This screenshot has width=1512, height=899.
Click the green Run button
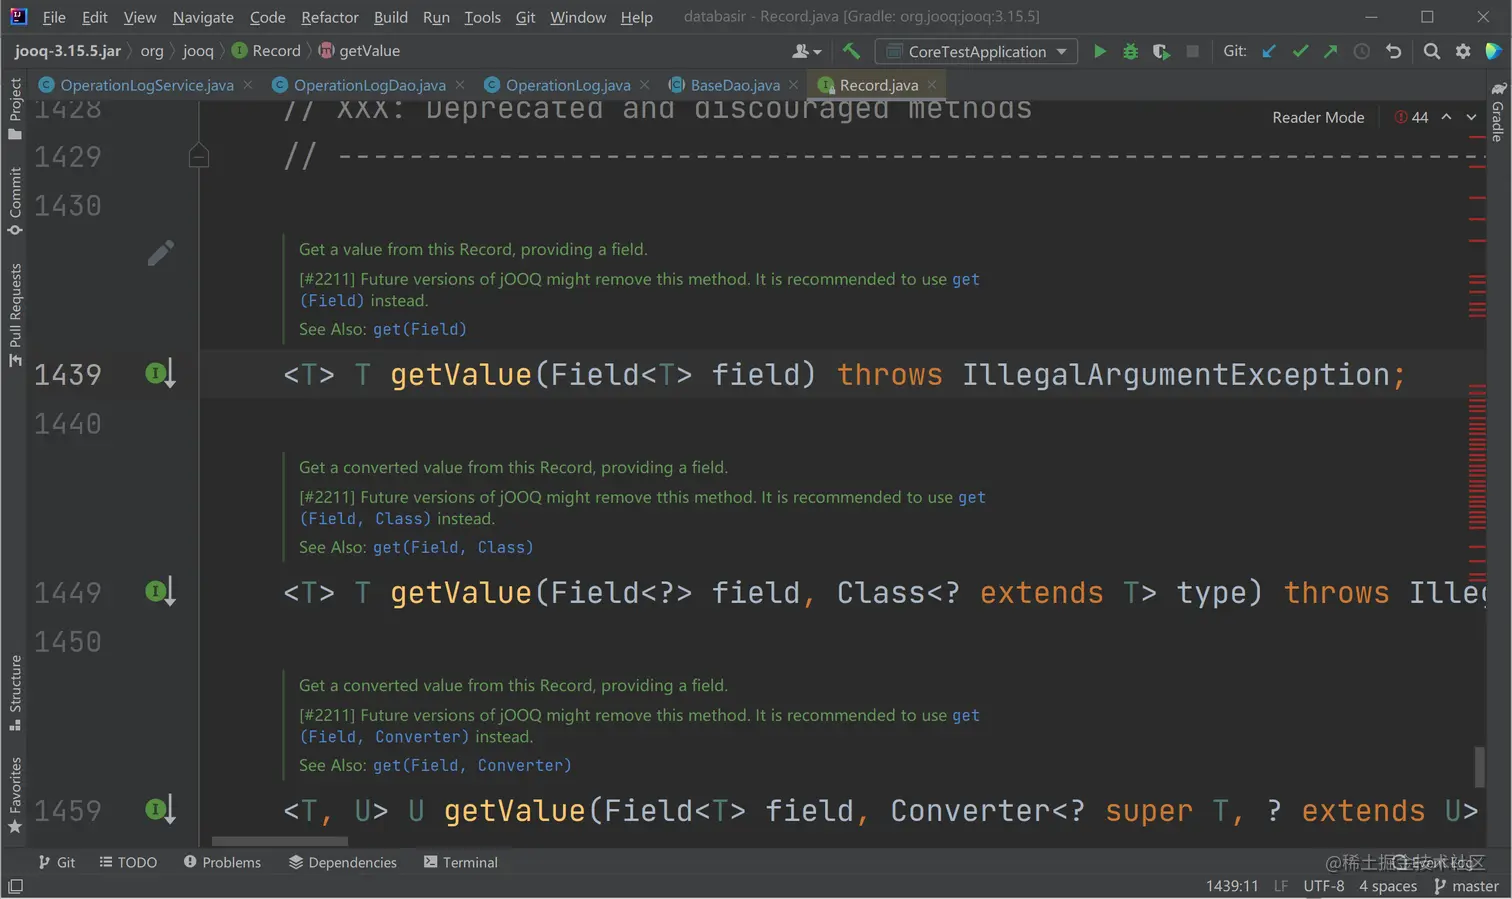(x=1099, y=51)
